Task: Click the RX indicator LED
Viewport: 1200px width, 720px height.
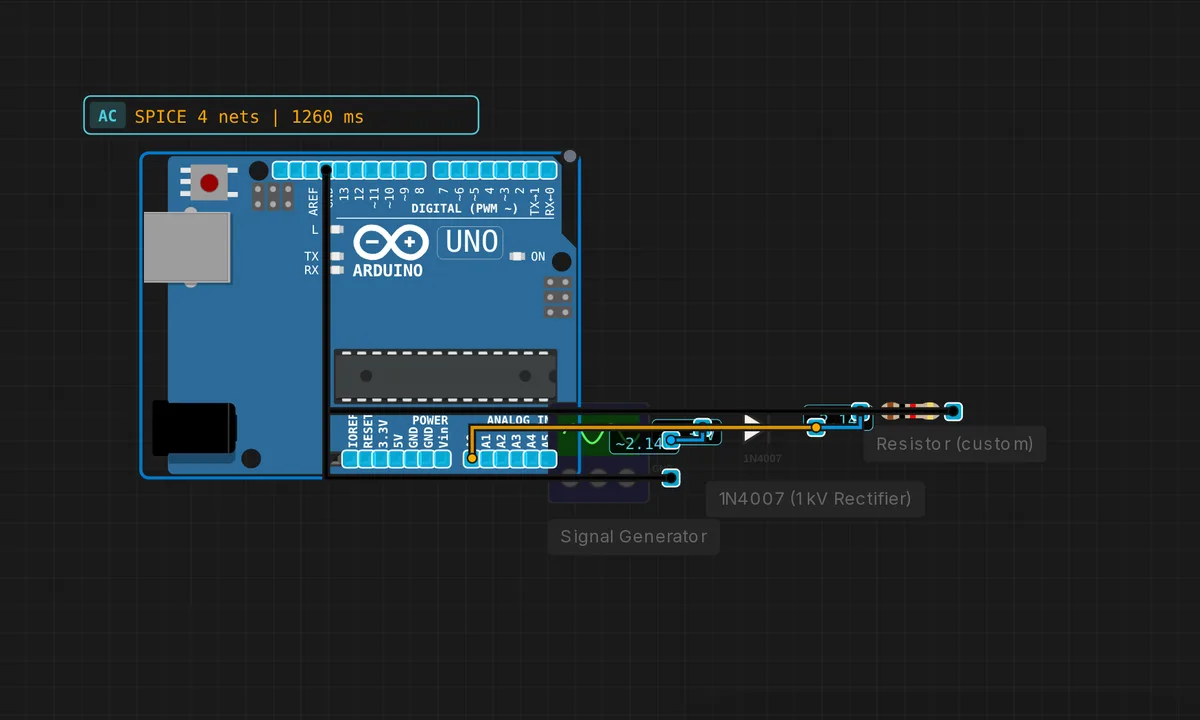Action: pos(336,270)
